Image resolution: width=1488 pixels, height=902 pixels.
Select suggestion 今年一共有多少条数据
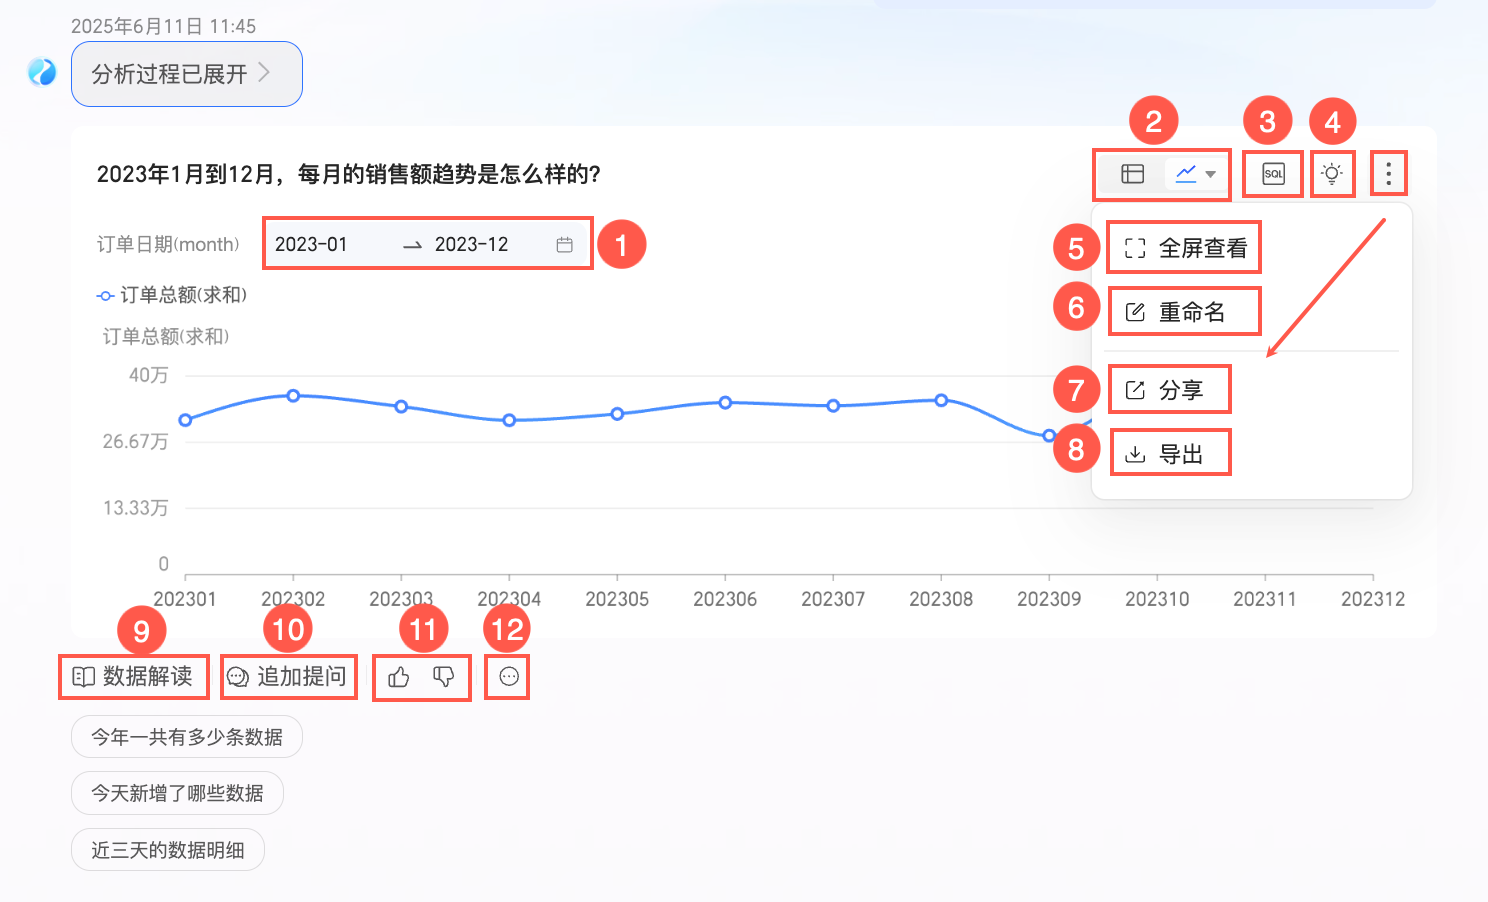[x=187, y=737]
